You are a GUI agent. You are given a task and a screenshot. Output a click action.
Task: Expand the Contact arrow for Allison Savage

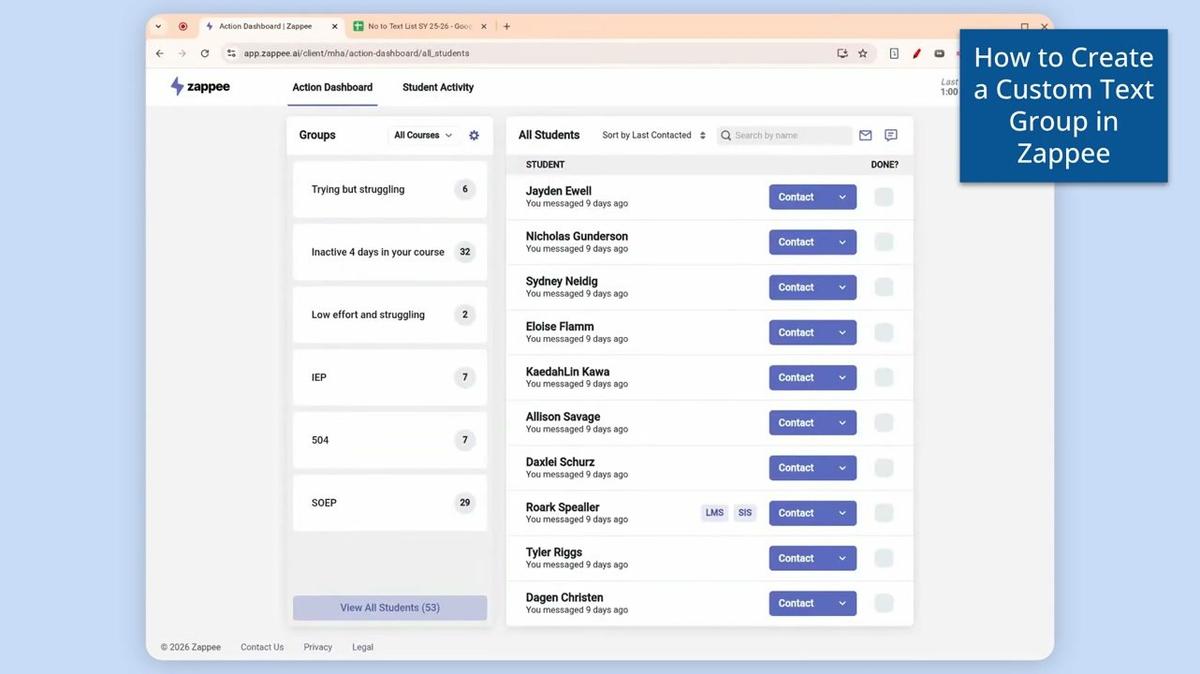tap(842, 422)
